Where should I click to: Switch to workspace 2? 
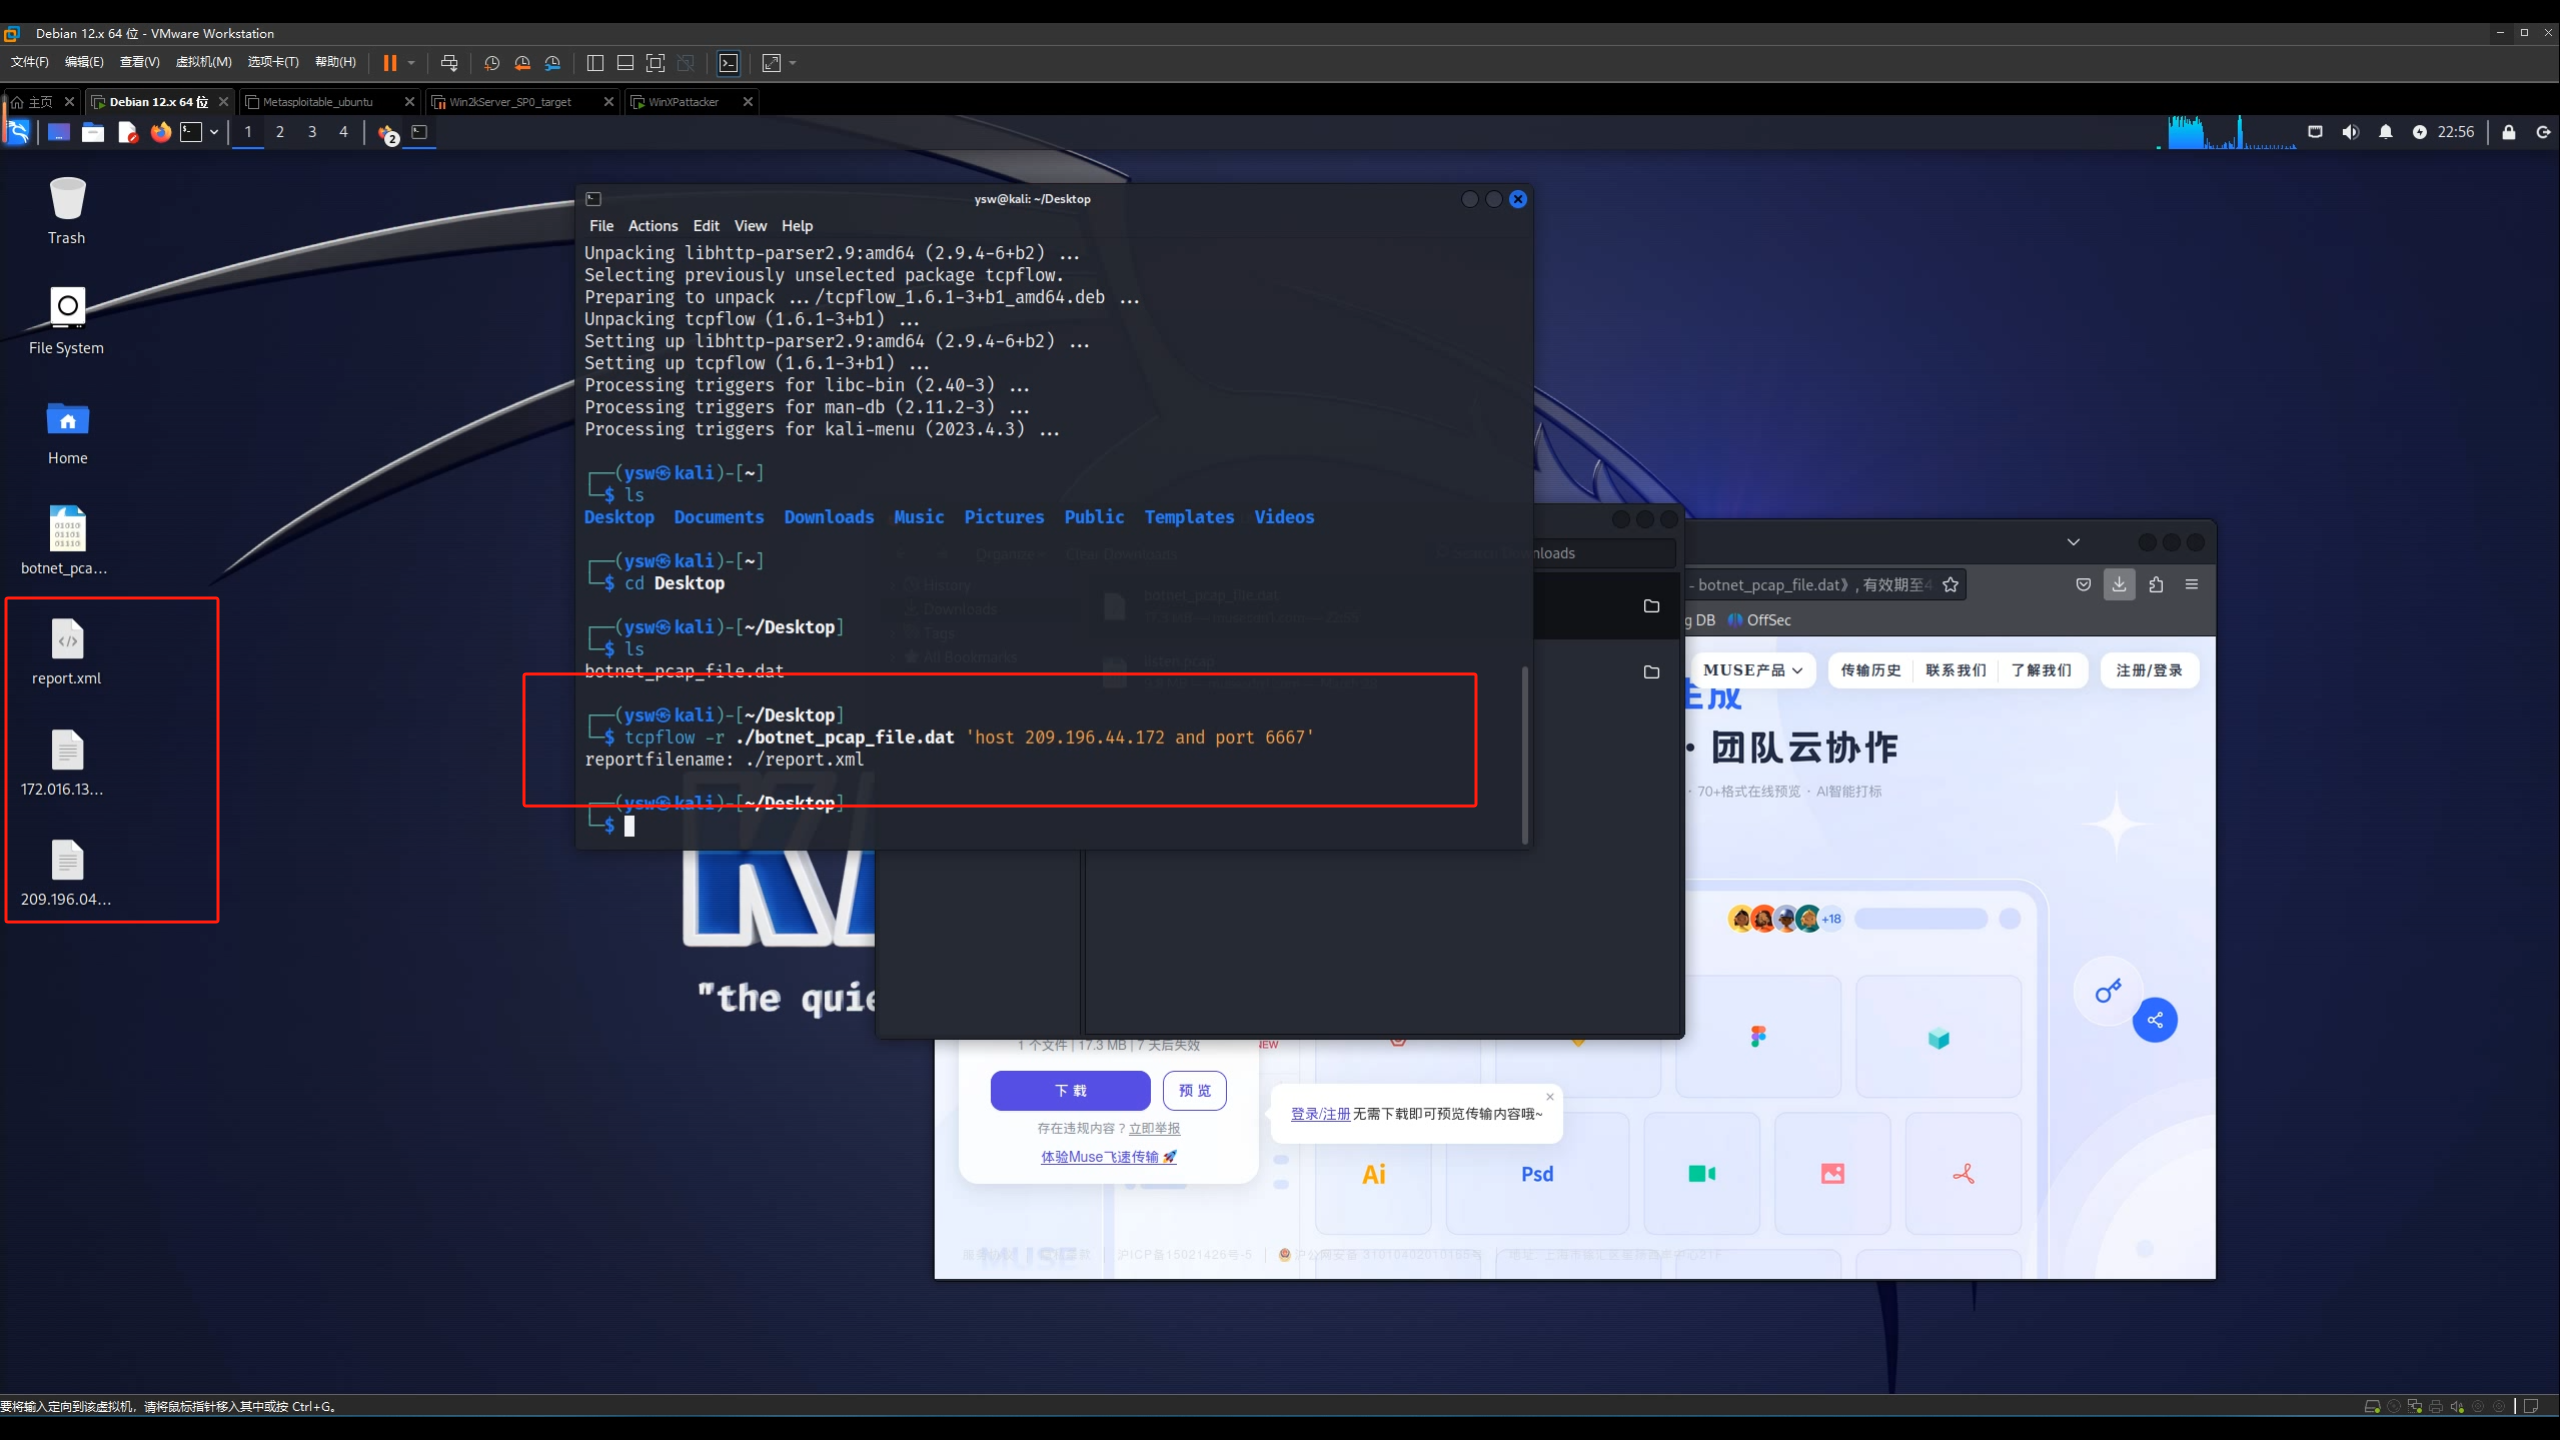[280, 132]
